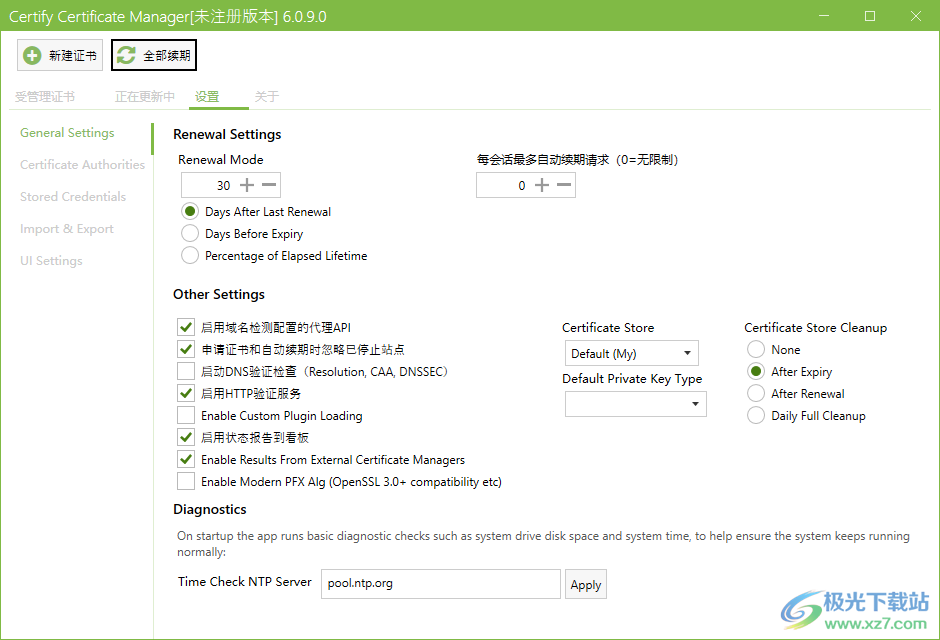Select Days After Last Renewal mode

click(190, 212)
